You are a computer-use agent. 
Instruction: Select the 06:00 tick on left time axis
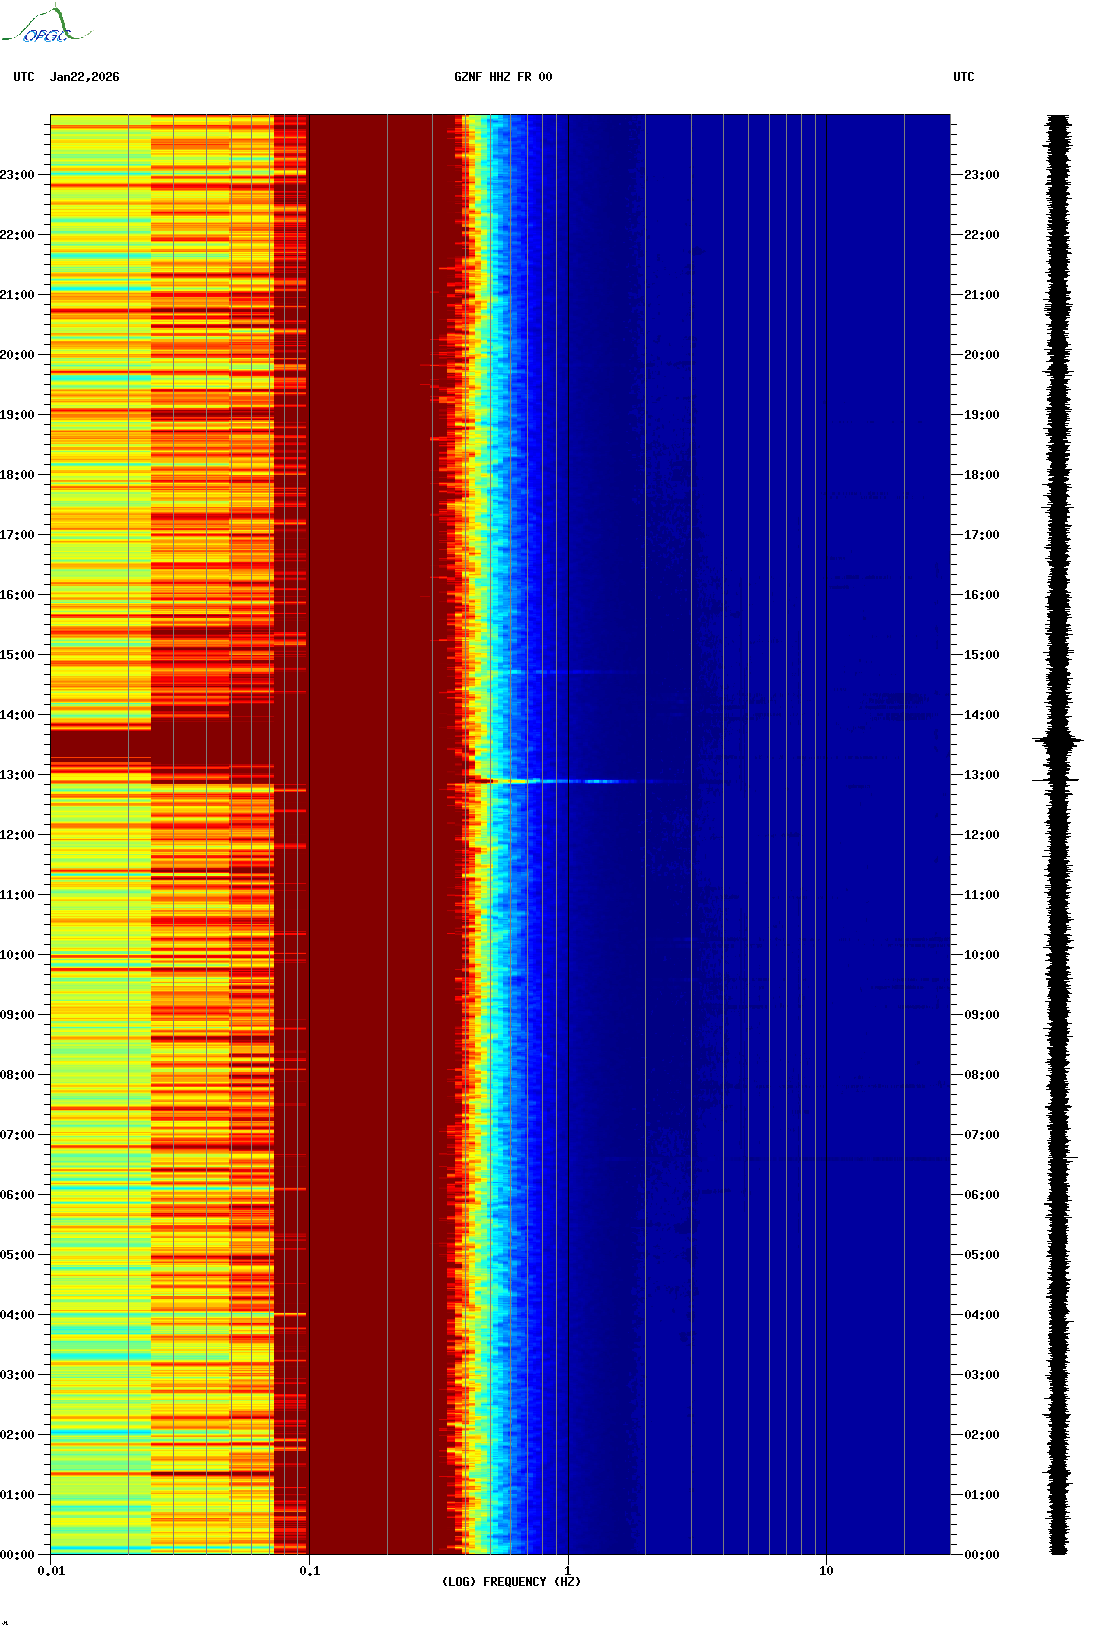point(17,1195)
